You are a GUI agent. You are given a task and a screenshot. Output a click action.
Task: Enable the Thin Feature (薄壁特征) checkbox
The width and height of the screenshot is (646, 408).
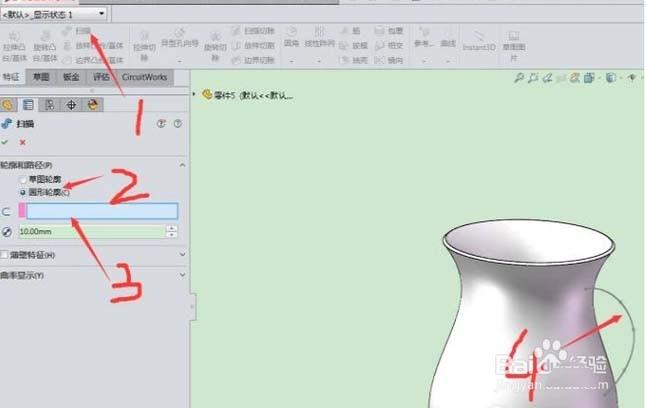(x=4, y=255)
